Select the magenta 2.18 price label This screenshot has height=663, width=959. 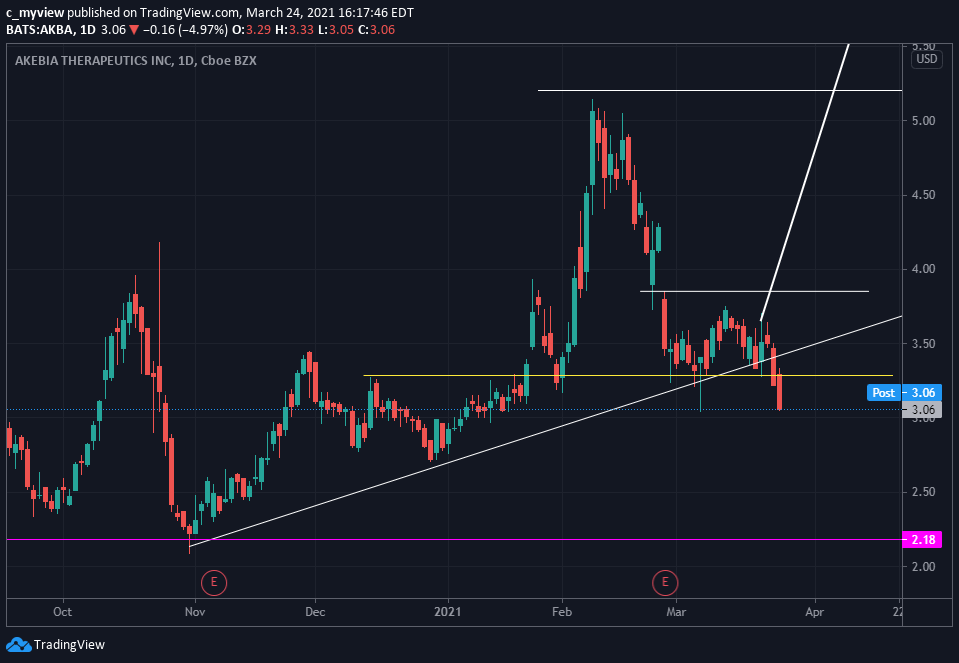click(x=922, y=539)
